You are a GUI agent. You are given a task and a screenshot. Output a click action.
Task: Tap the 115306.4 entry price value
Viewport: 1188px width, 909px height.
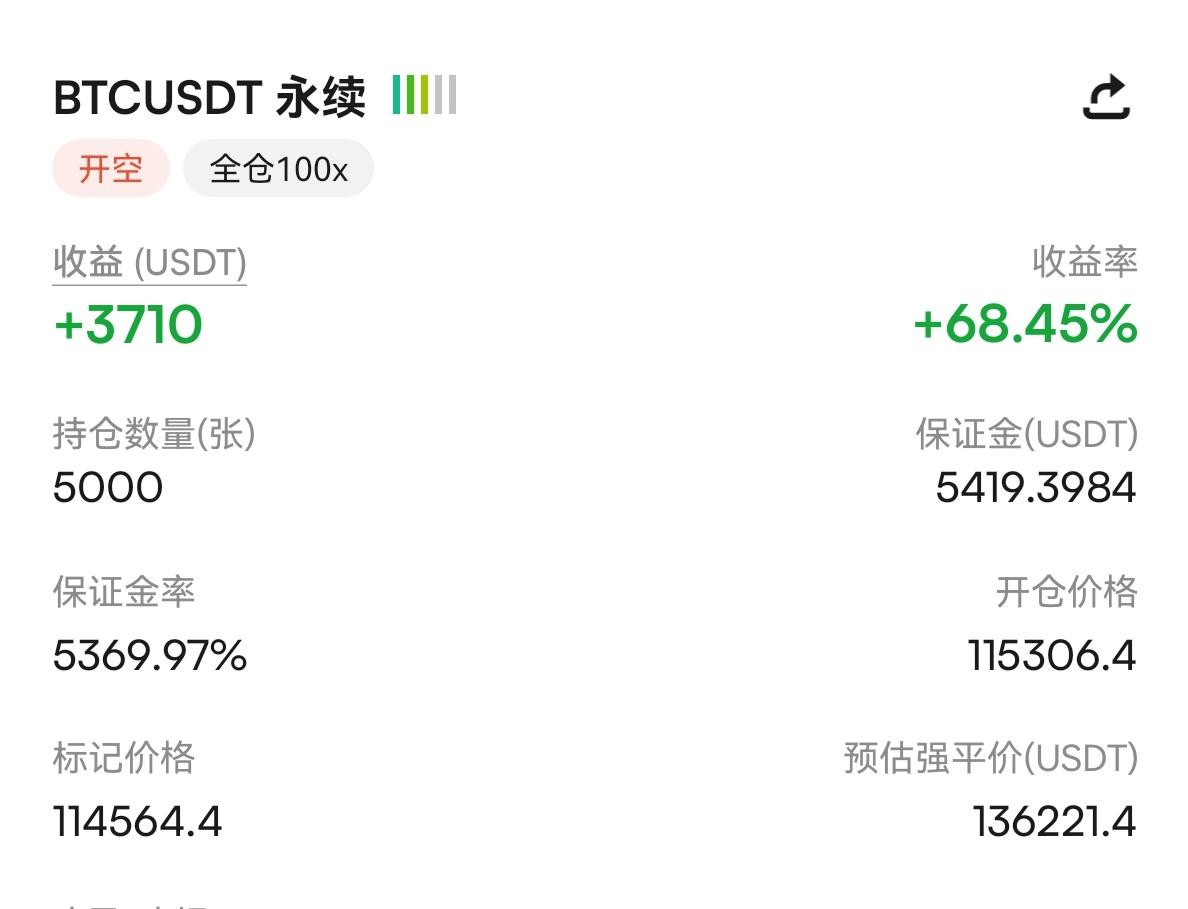(x=1052, y=655)
